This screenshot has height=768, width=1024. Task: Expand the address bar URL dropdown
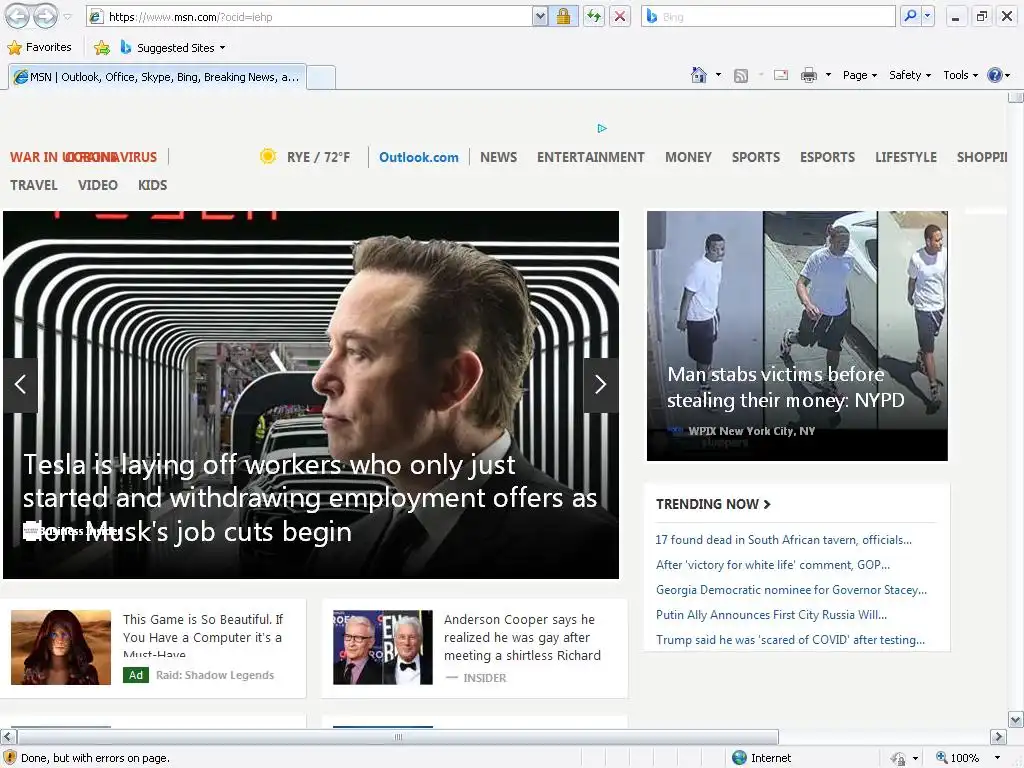[540, 17]
